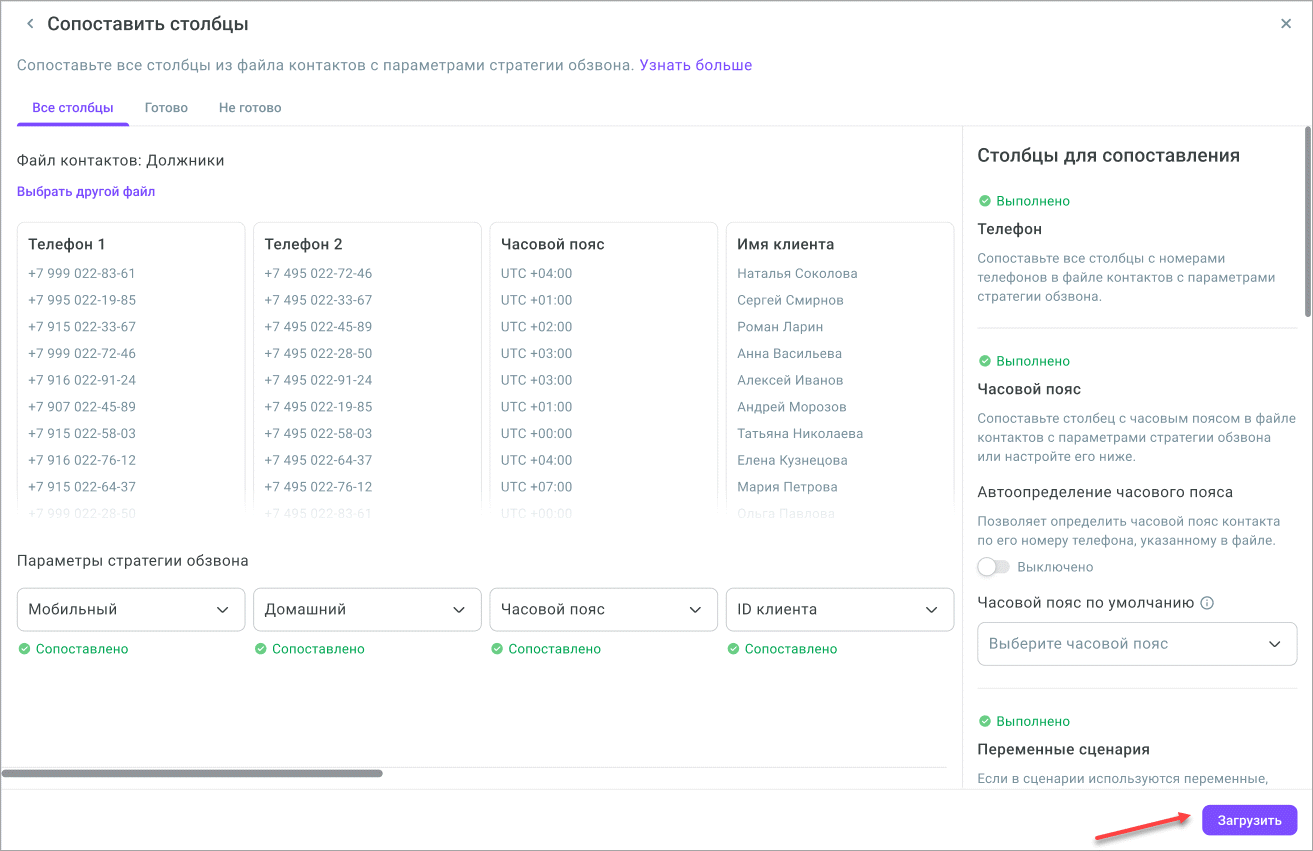
Task: Click Выполнено check icon above Часовой пояс section
Action: coord(984,361)
